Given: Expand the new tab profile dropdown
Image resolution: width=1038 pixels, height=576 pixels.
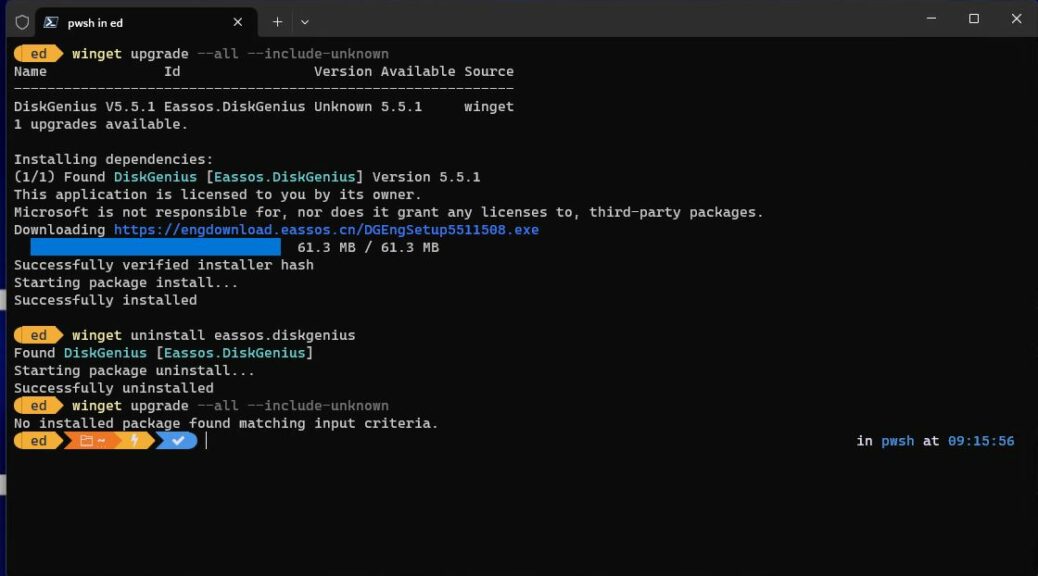Looking at the screenshot, I should click(x=305, y=23).
